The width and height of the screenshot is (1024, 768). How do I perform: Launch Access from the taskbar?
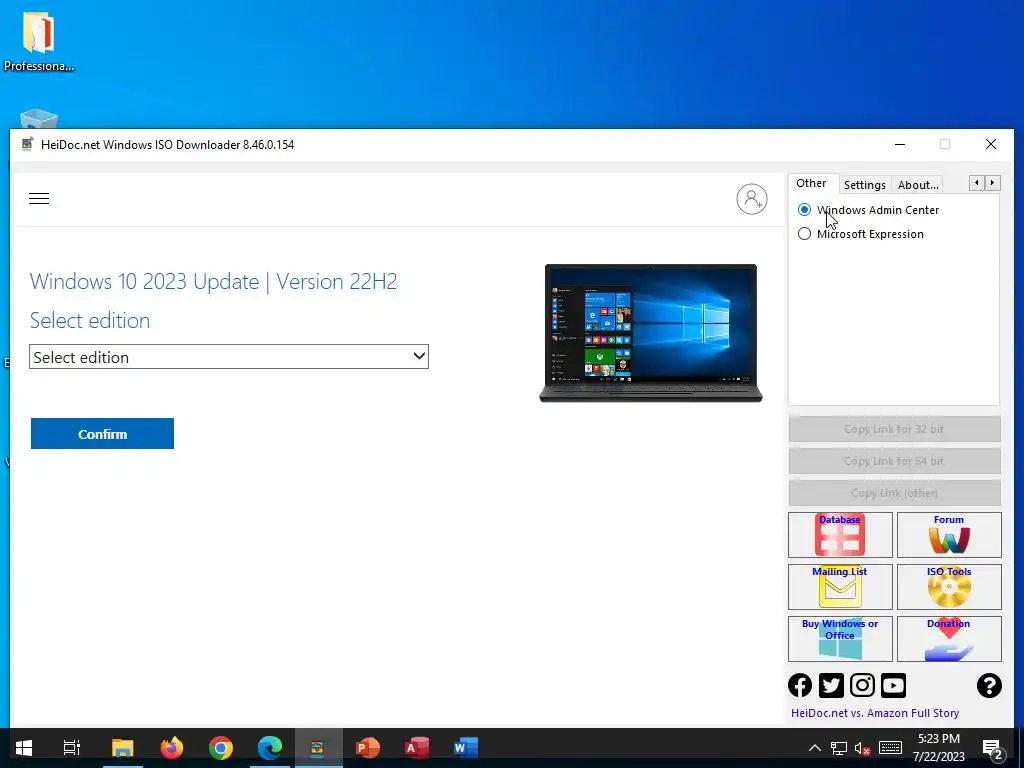(417, 748)
